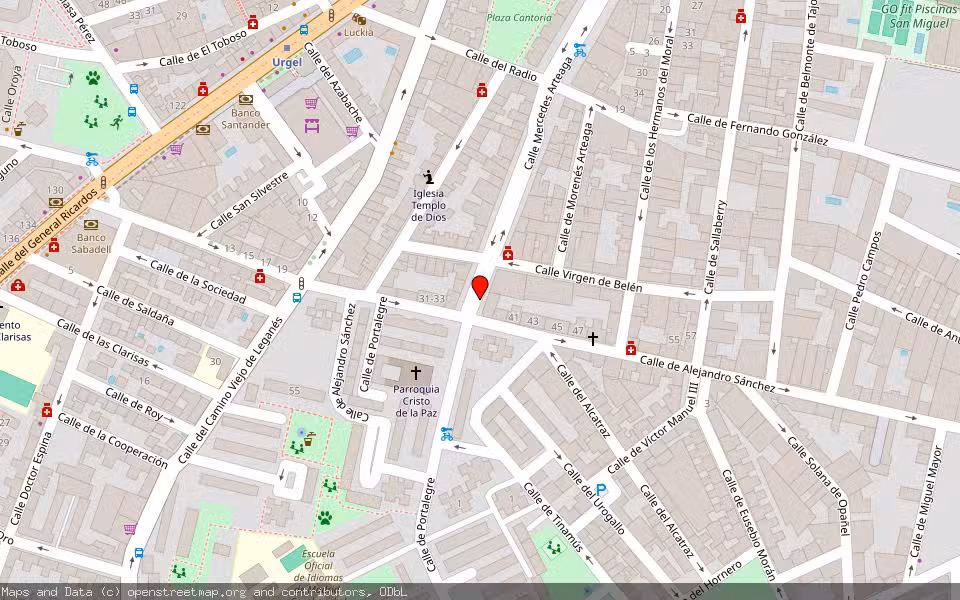Click the Banco Sabadell bank icon
The width and height of the screenshot is (960, 600).
coord(91,225)
